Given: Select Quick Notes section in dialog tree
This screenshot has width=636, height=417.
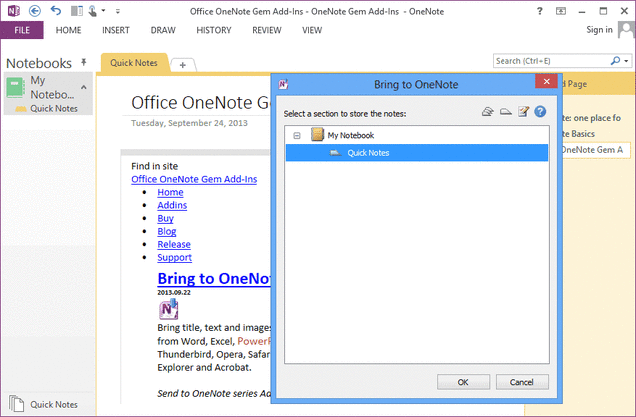Looking at the screenshot, I should [417, 153].
